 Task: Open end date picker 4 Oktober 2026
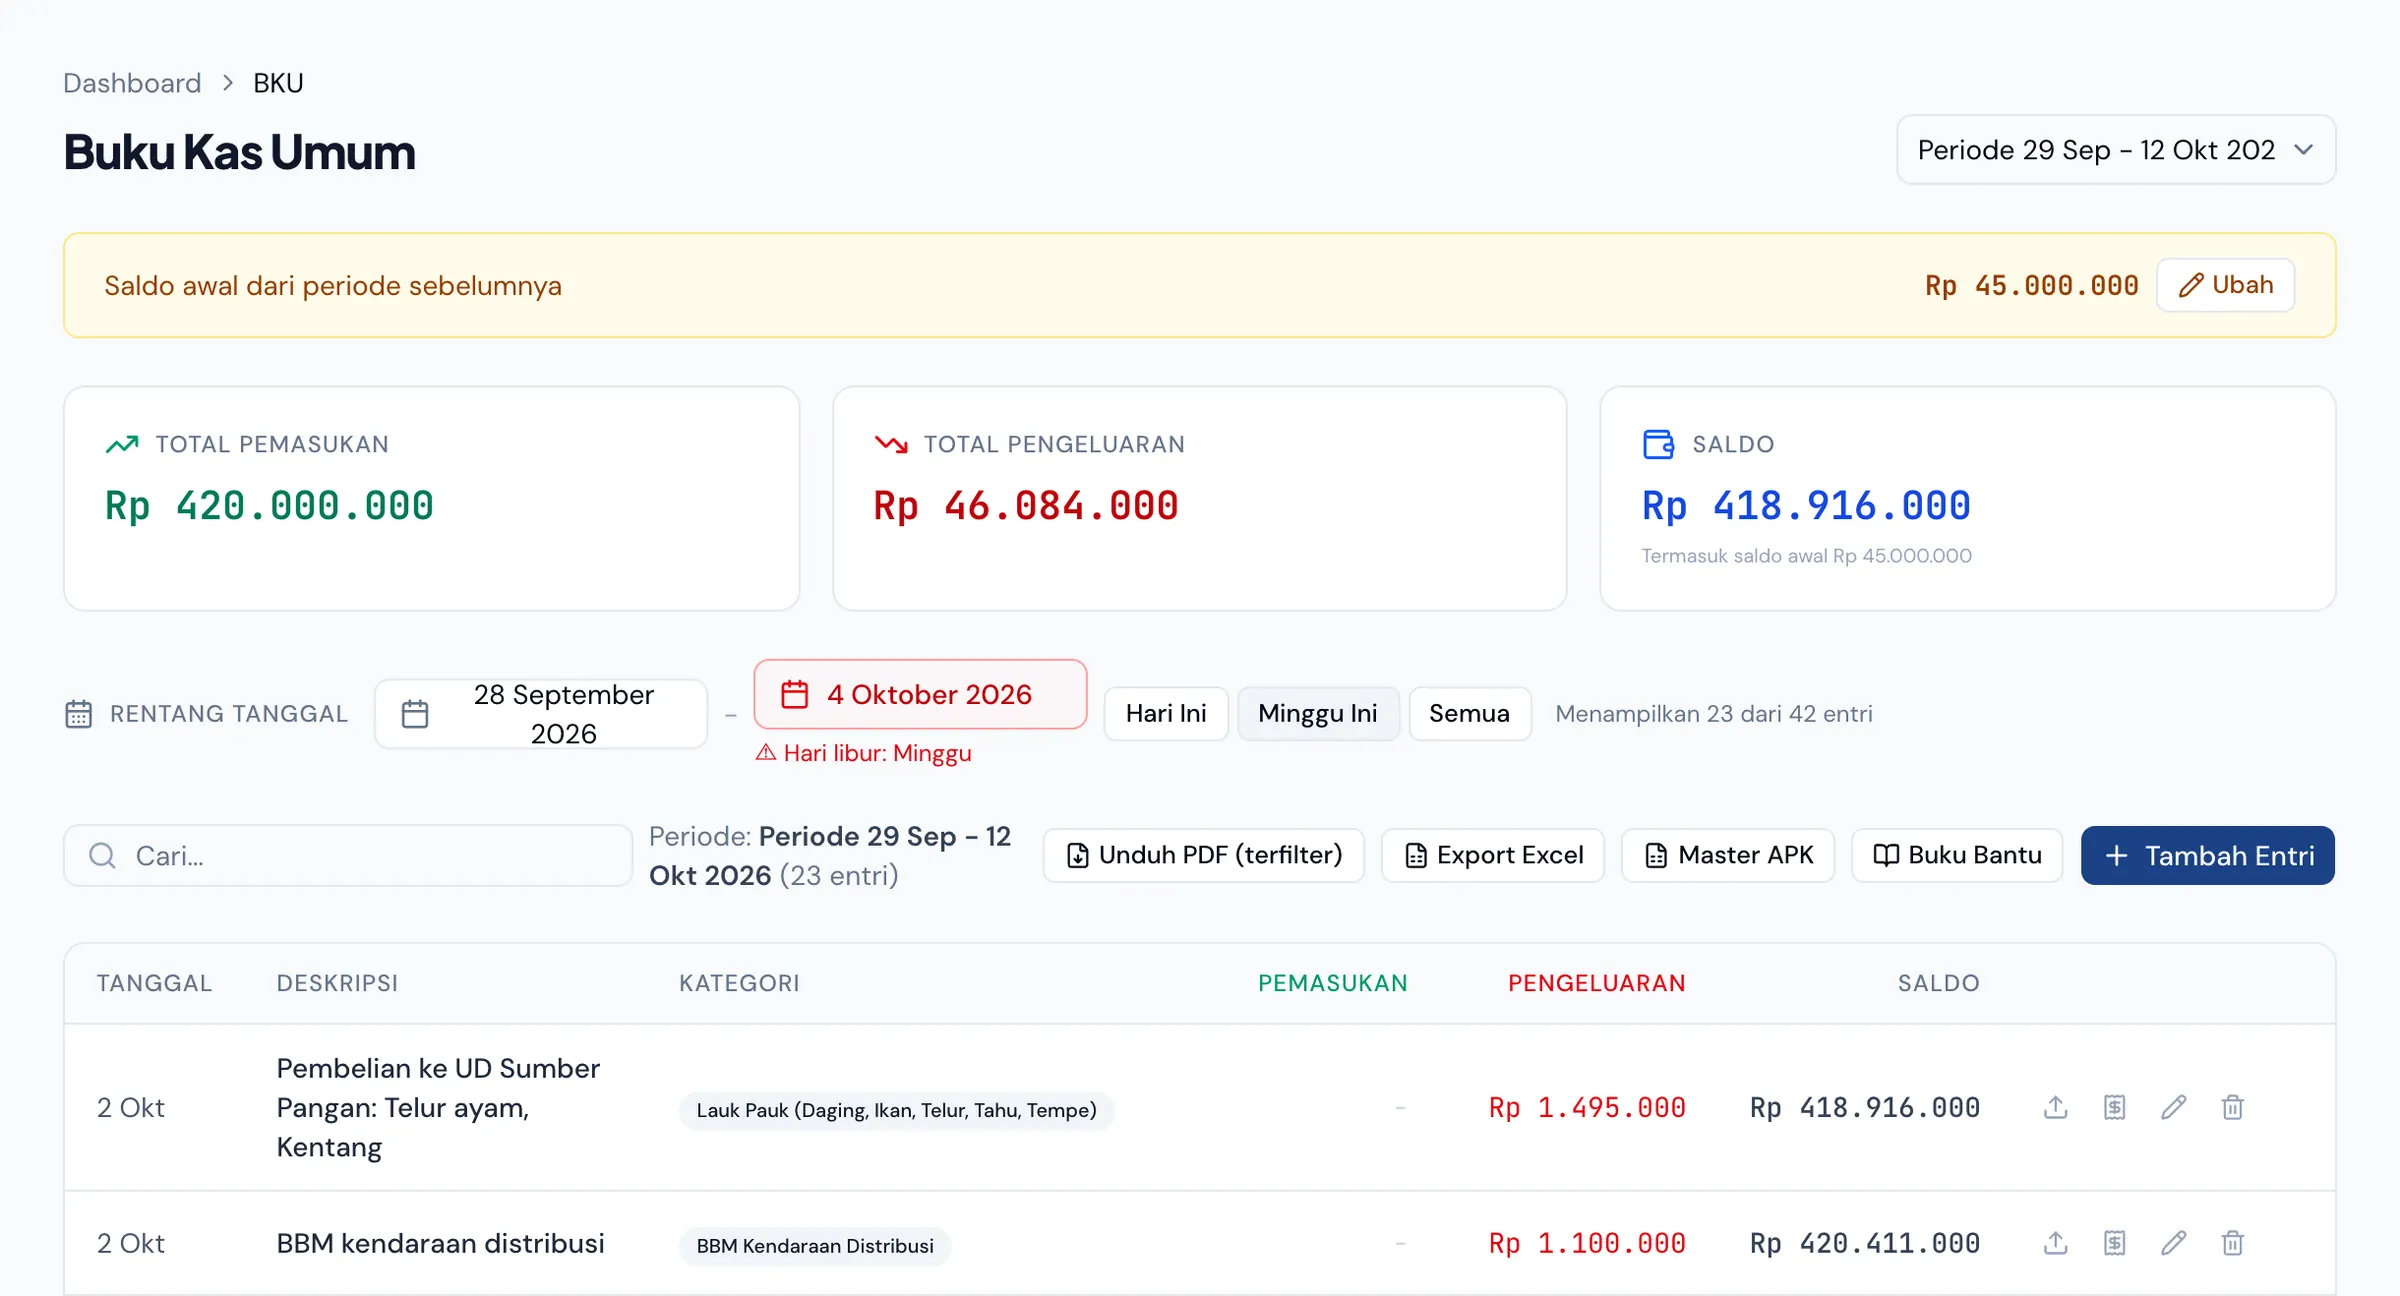920,694
